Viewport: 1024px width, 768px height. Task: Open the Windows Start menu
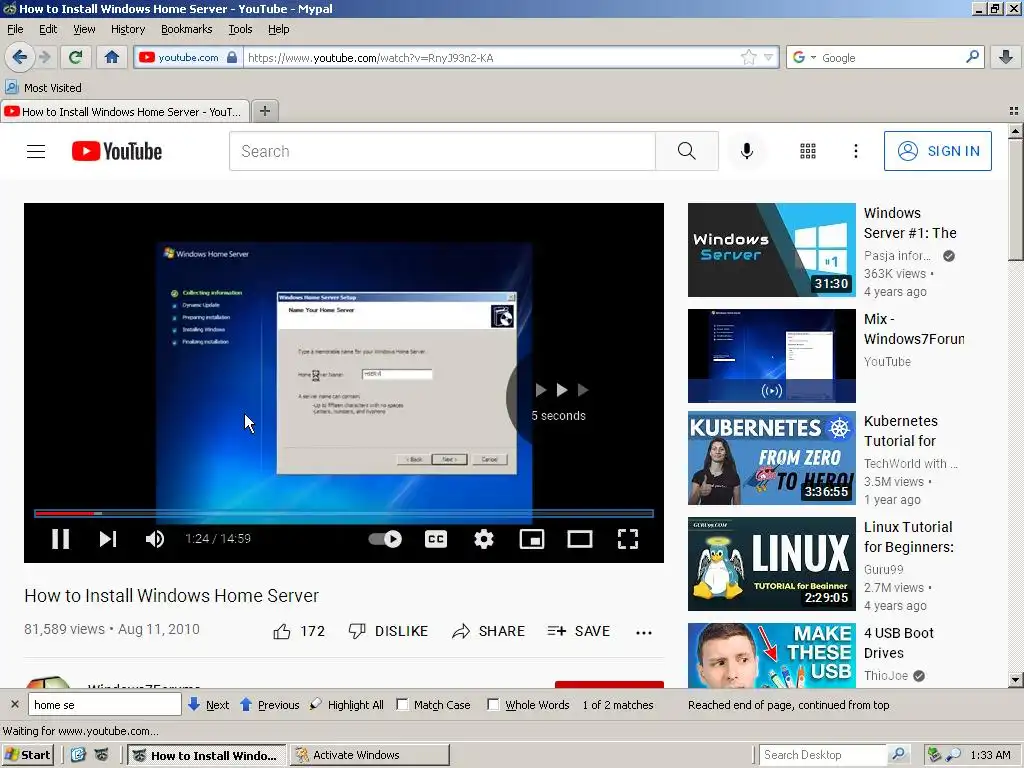point(27,755)
